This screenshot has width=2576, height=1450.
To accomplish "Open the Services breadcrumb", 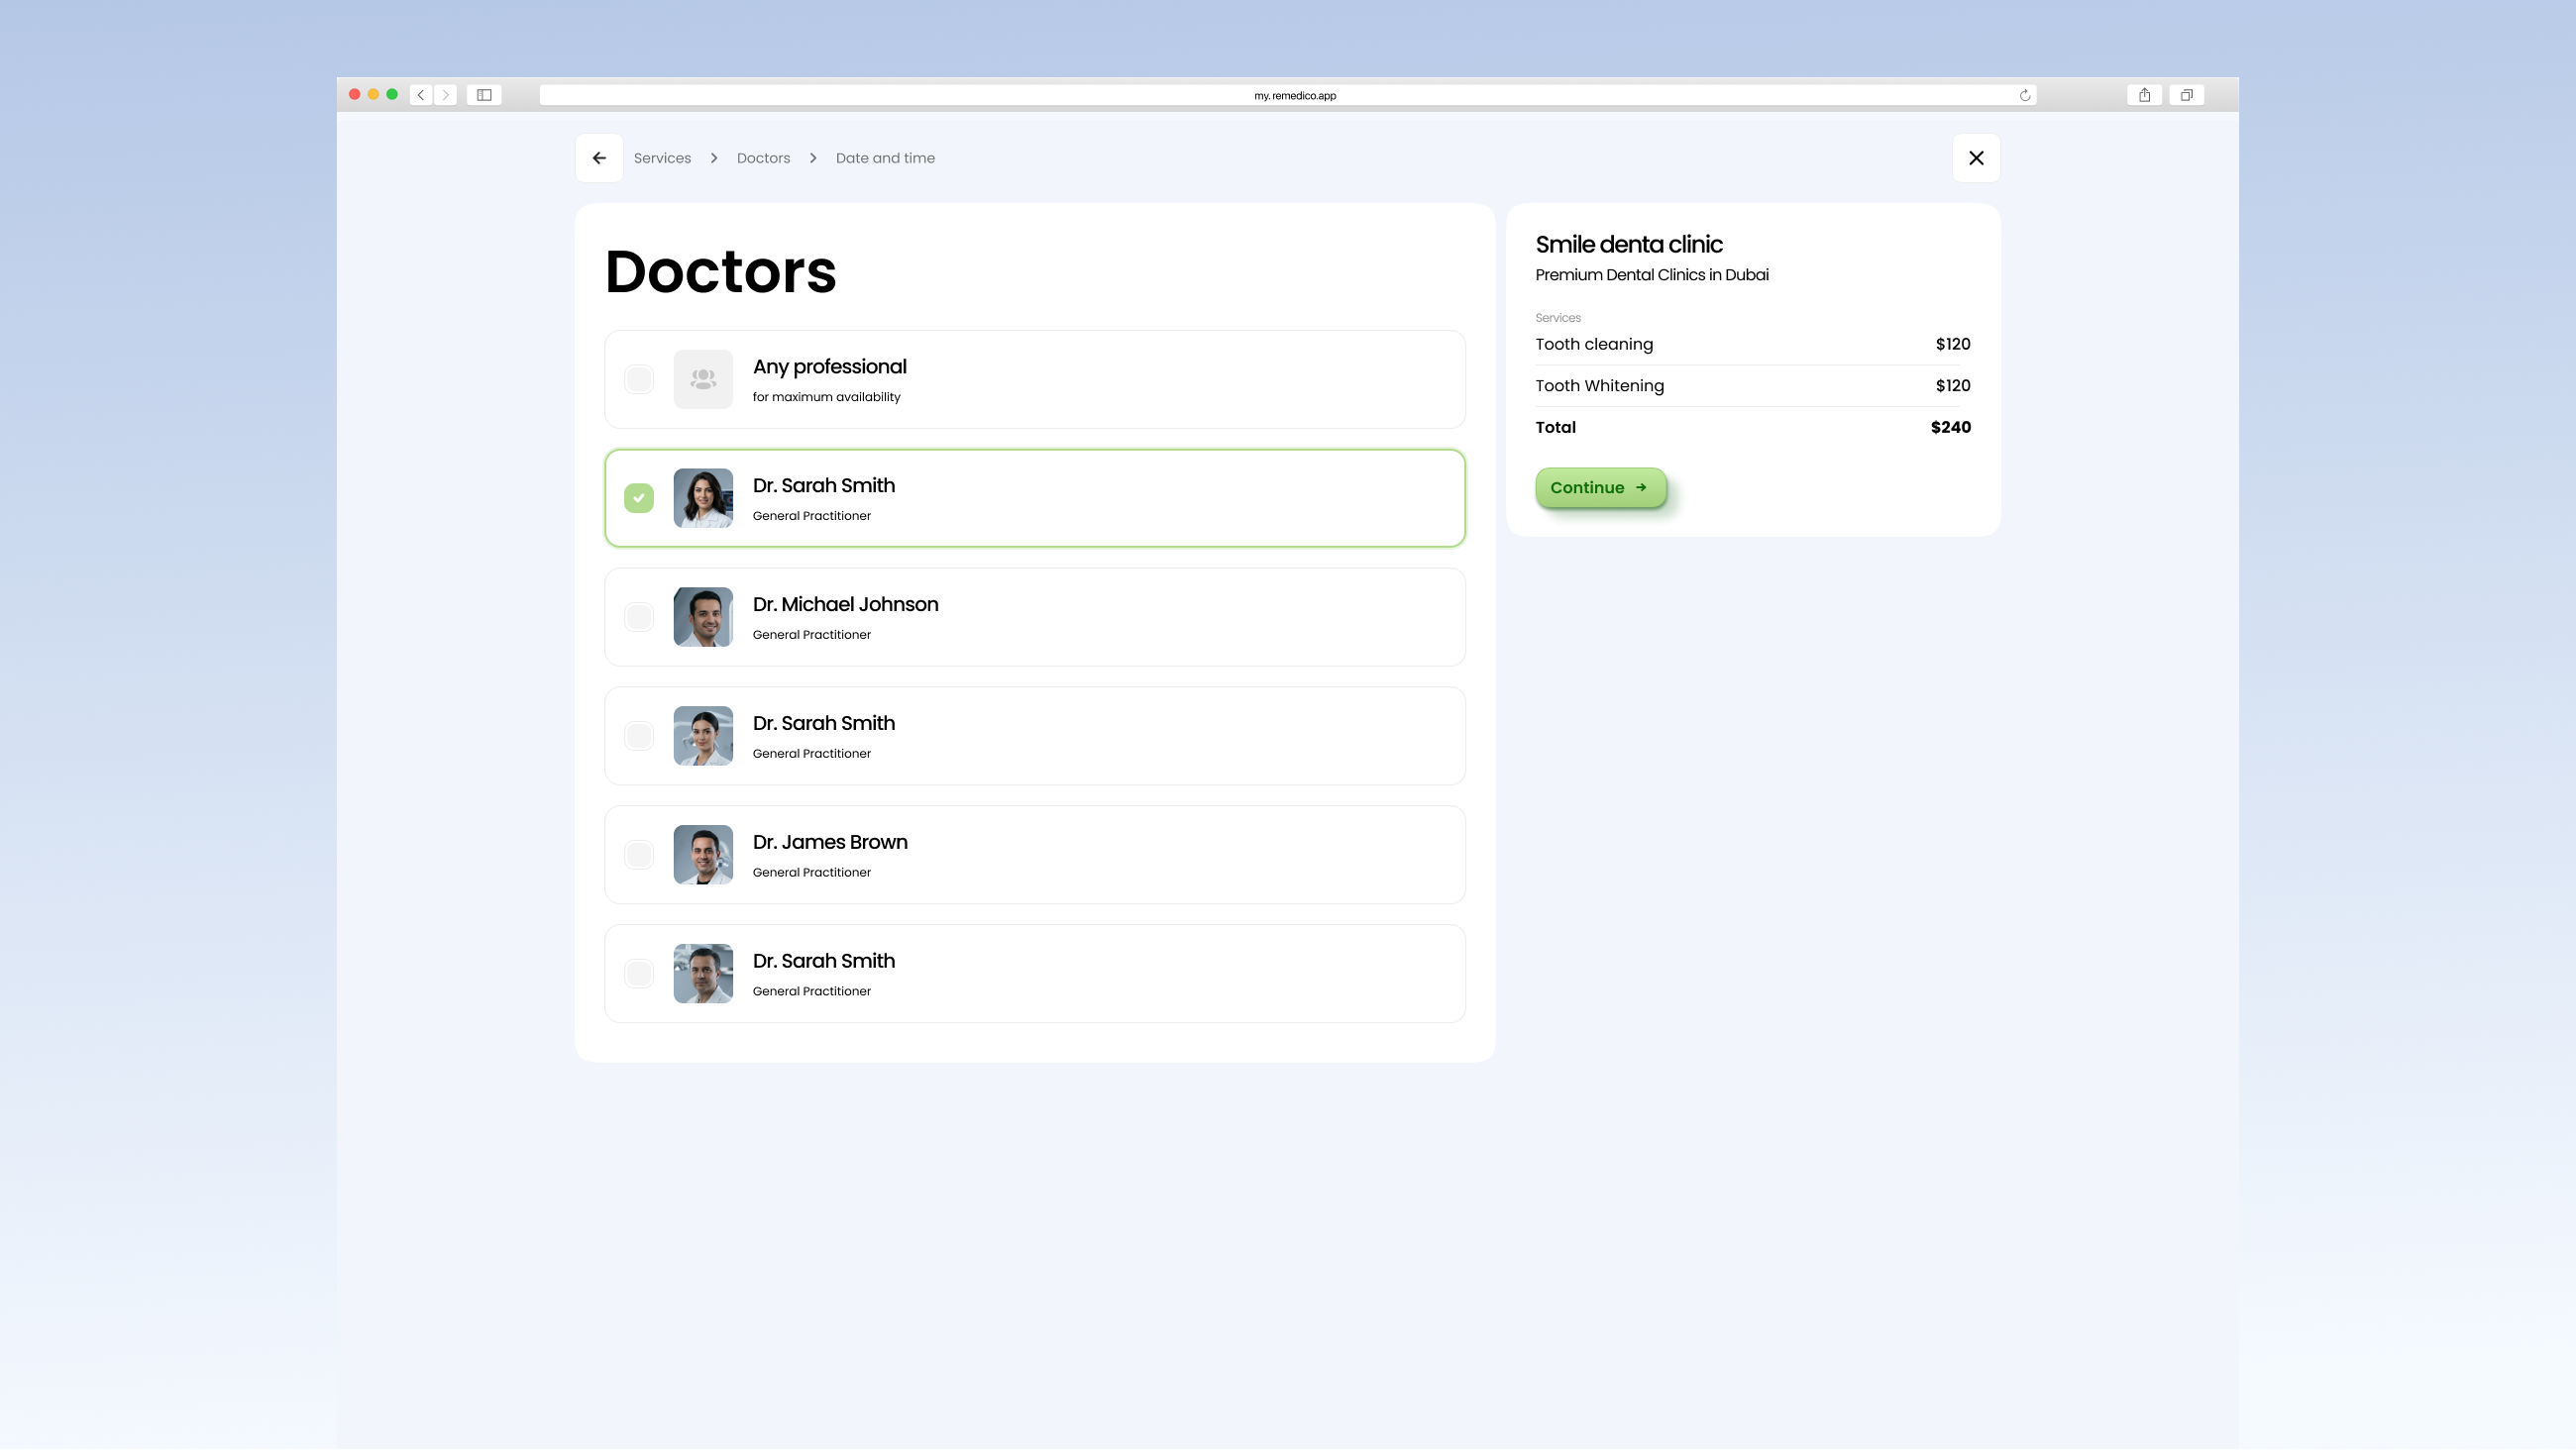I will point(662,158).
